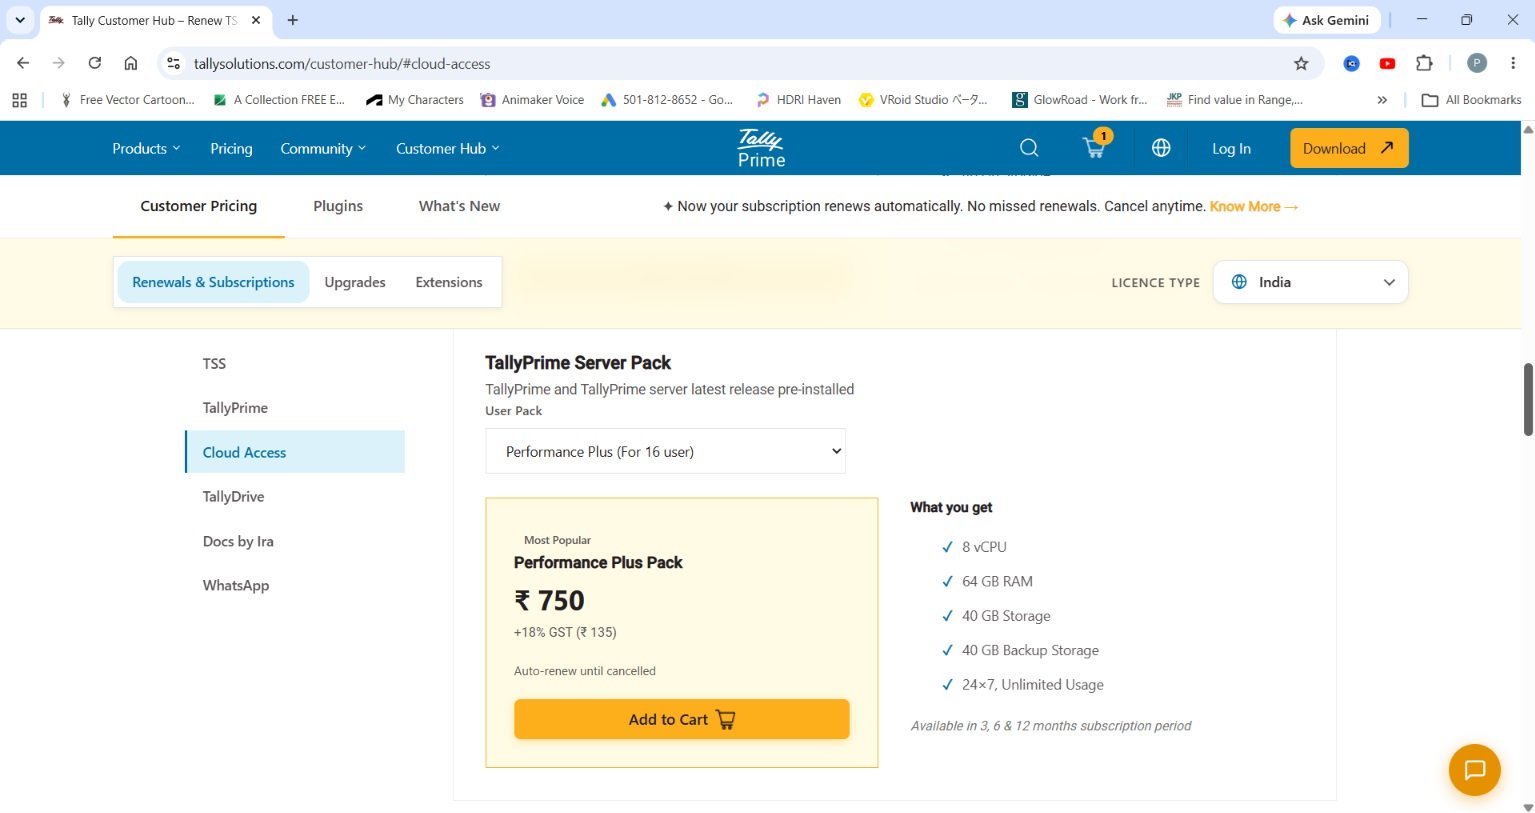Open the 501-812-8652 Google Ads bookmark
Viewport: 1535px width, 813px height.
pyautogui.click(x=667, y=100)
